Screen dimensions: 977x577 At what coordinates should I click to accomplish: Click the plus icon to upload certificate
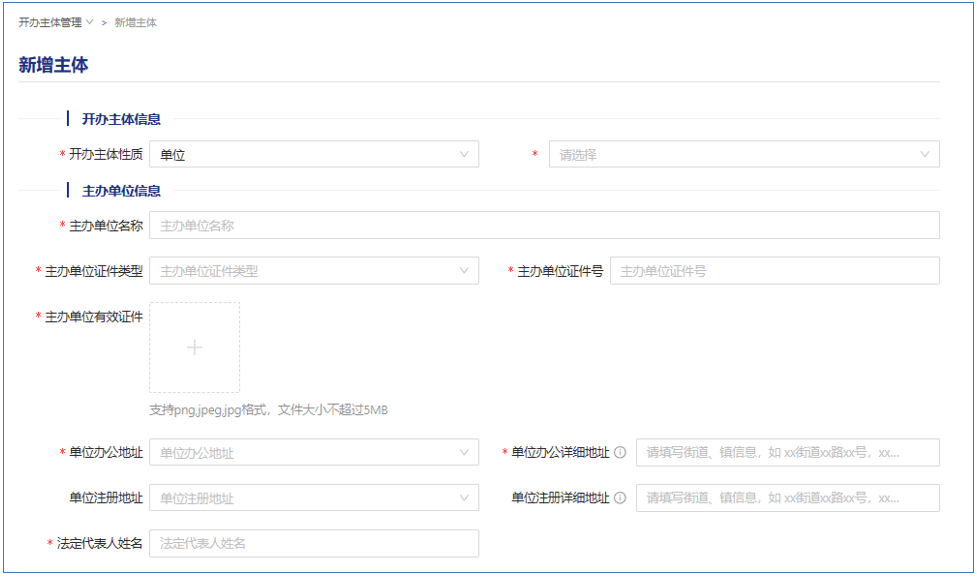coord(194,347)
